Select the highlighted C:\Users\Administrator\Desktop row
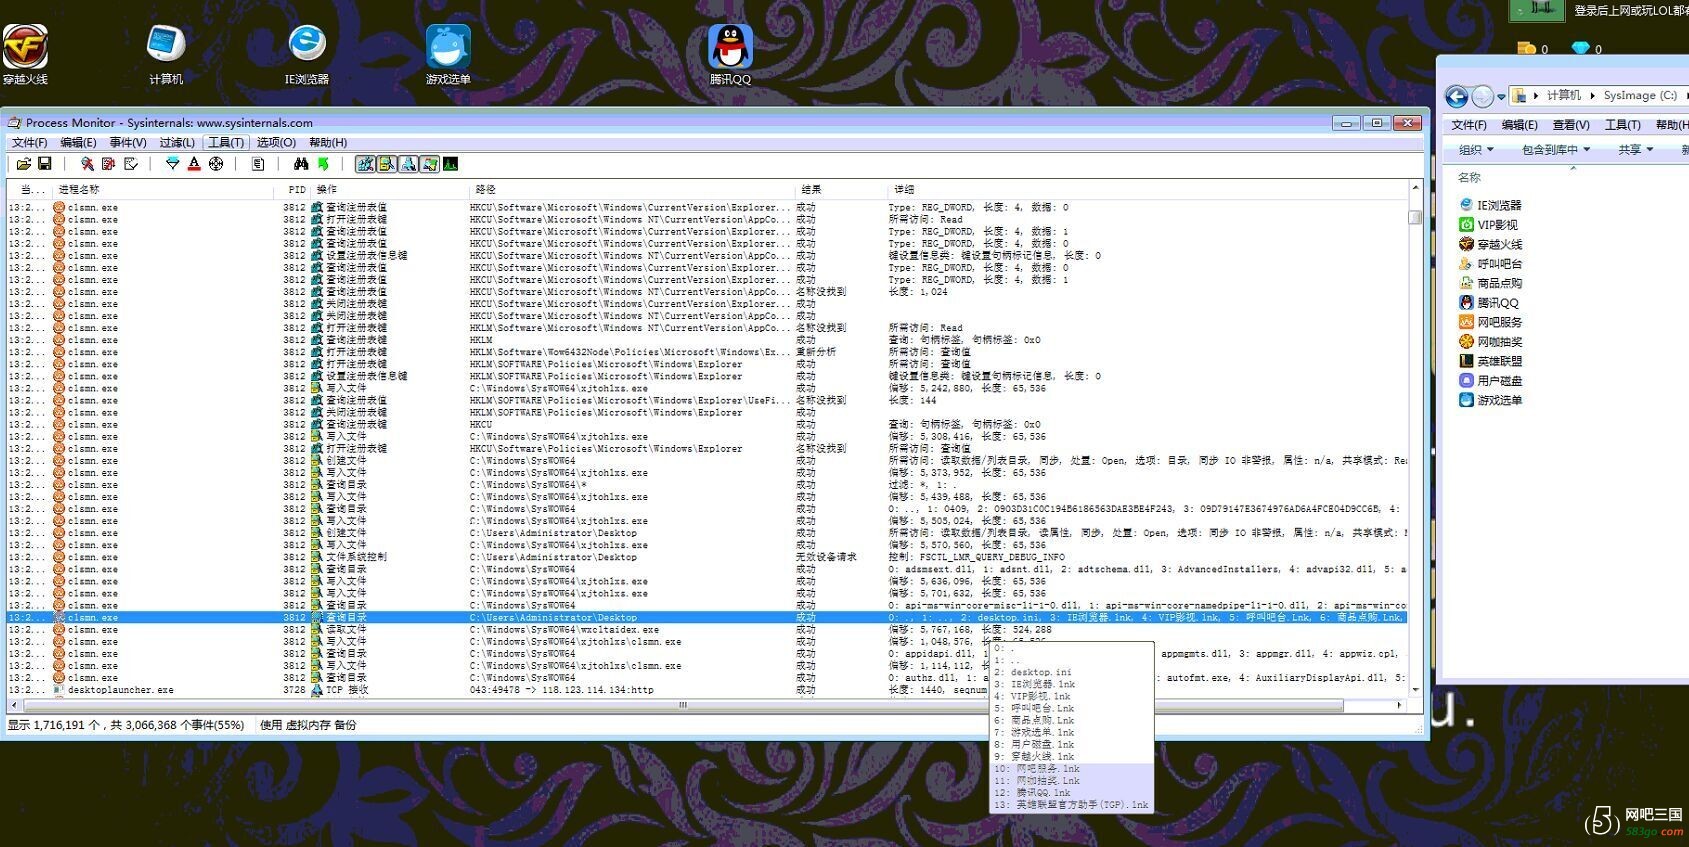This screenshot has width=1689, height=847. [707, 618]
